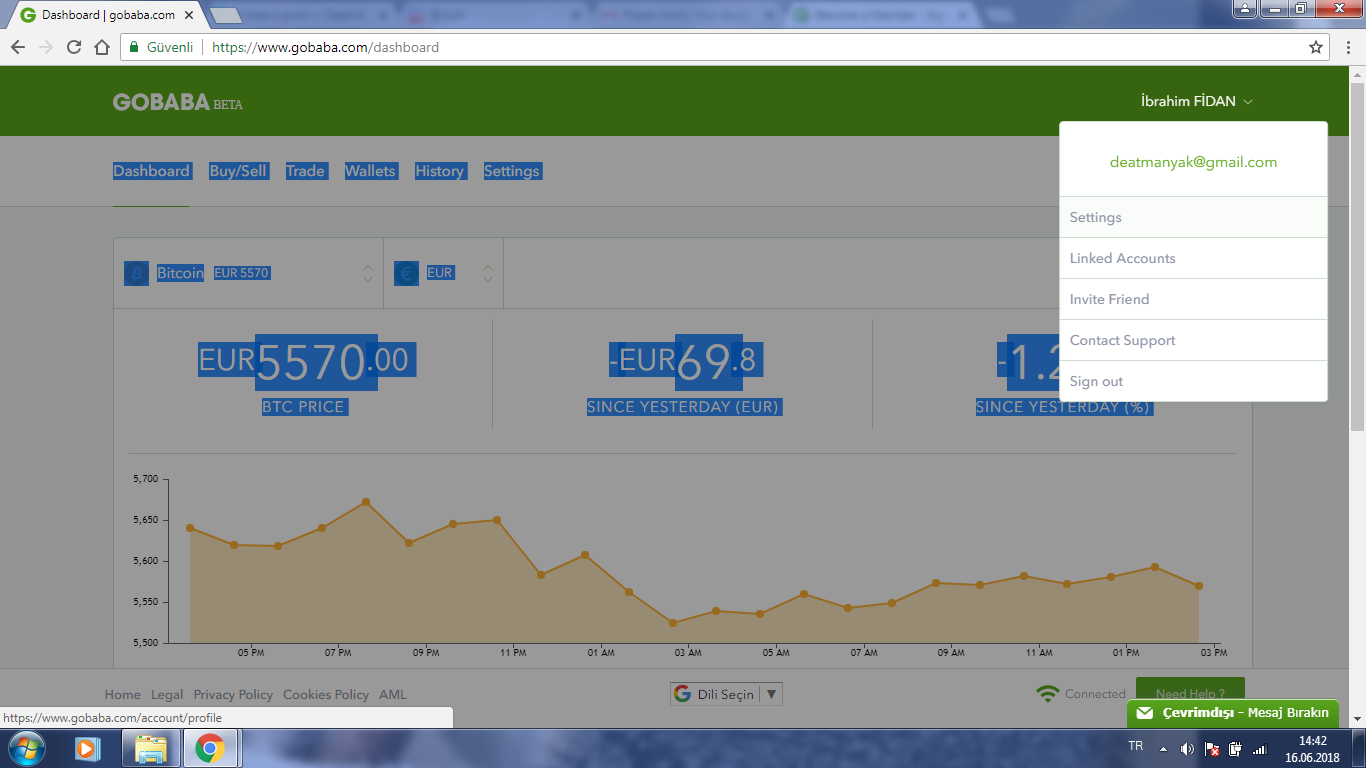Screen dimensions: 1366x768
Task: Open File Explorer from taskbar
Action: point(150,748)
